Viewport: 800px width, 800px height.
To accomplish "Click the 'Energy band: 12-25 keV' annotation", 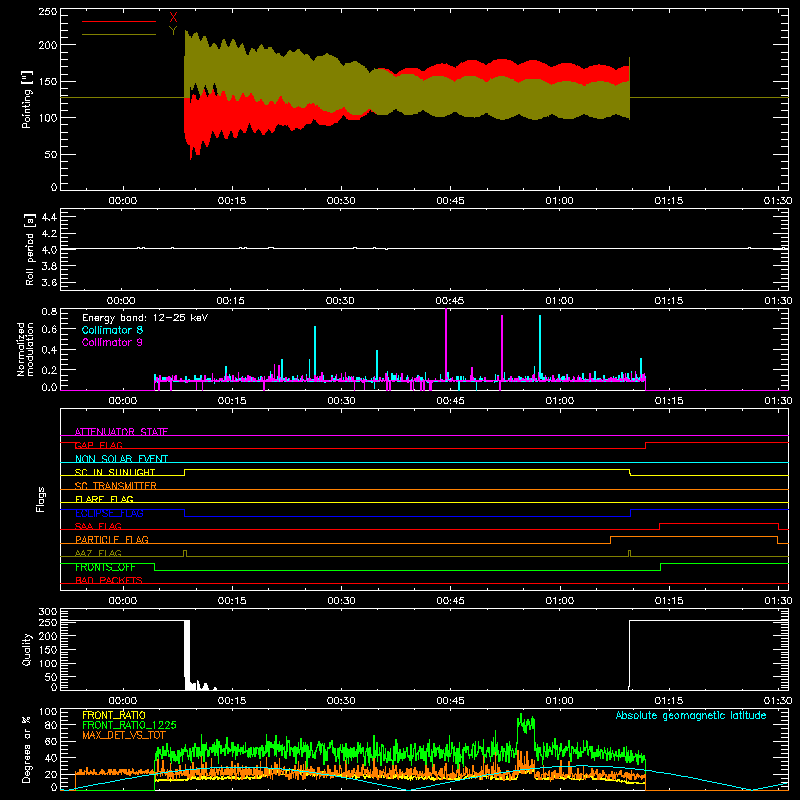I will click(x=145, y=318).
